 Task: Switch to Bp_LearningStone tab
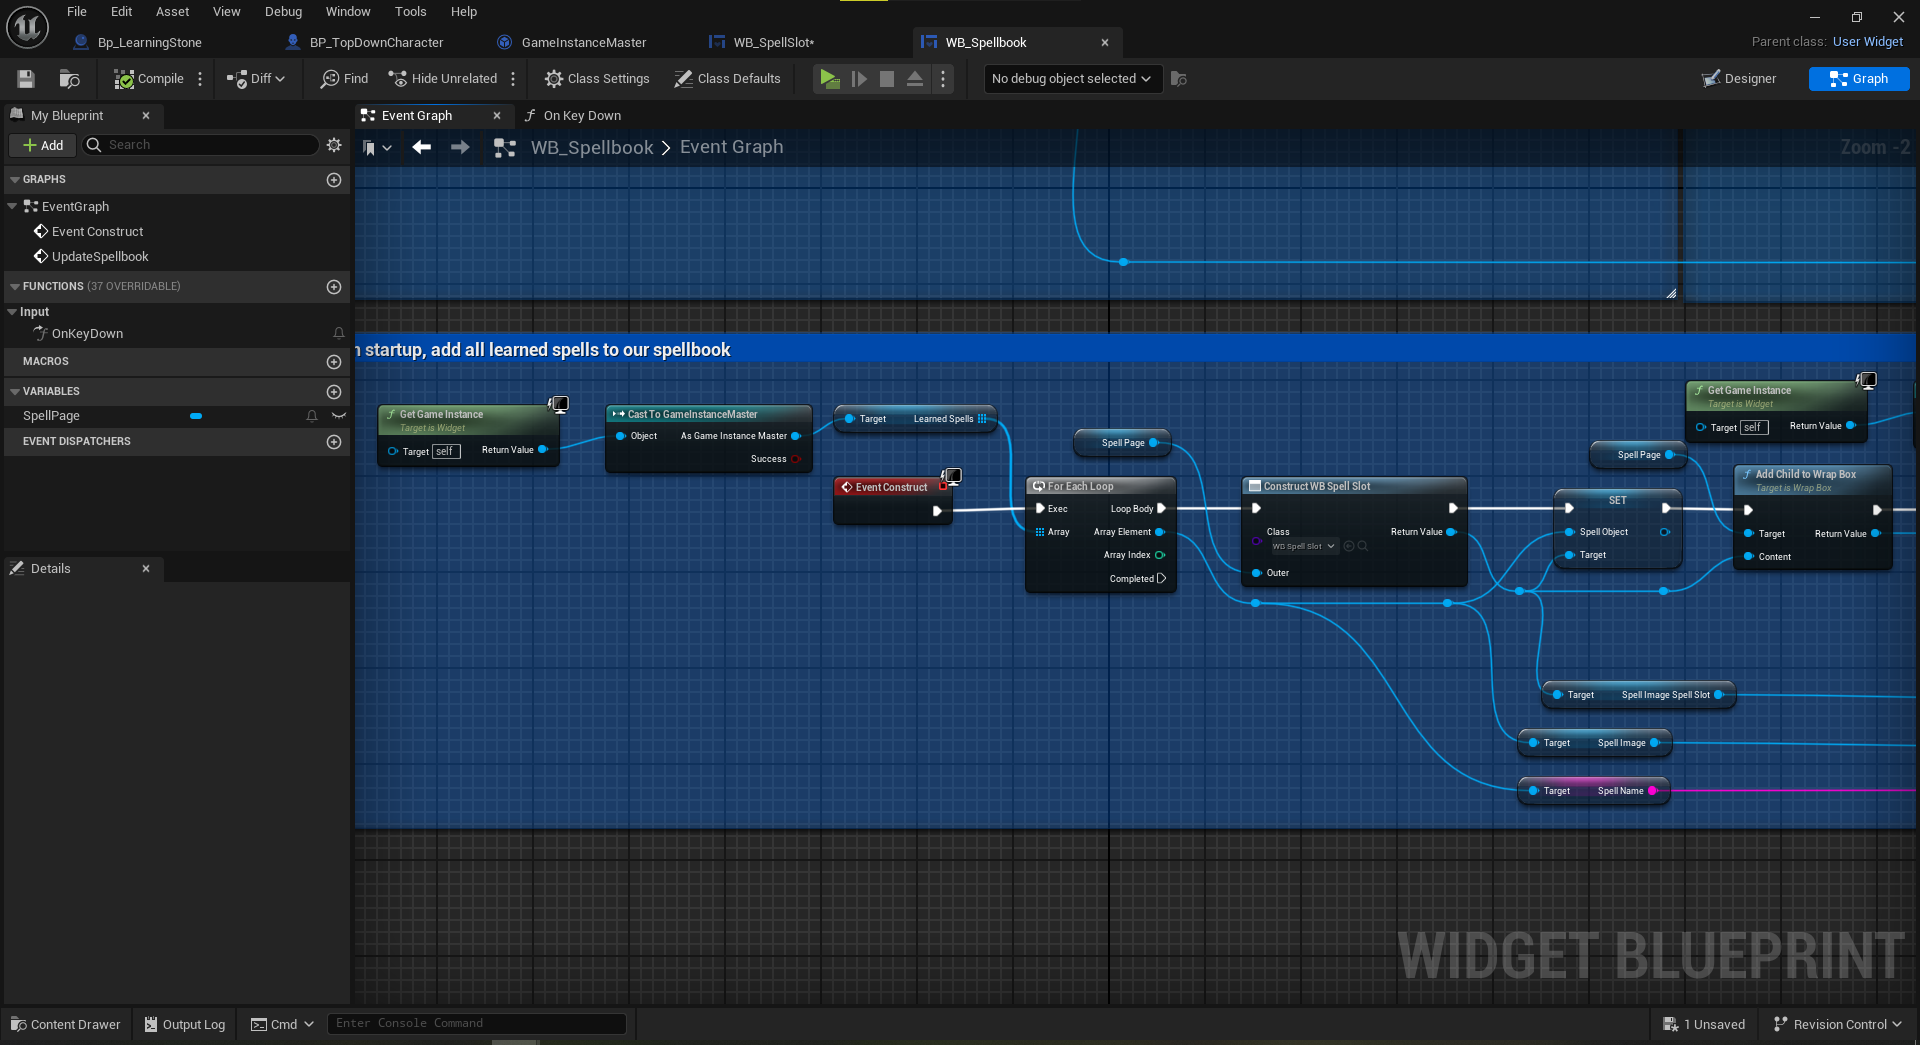(x=149, y=43)
